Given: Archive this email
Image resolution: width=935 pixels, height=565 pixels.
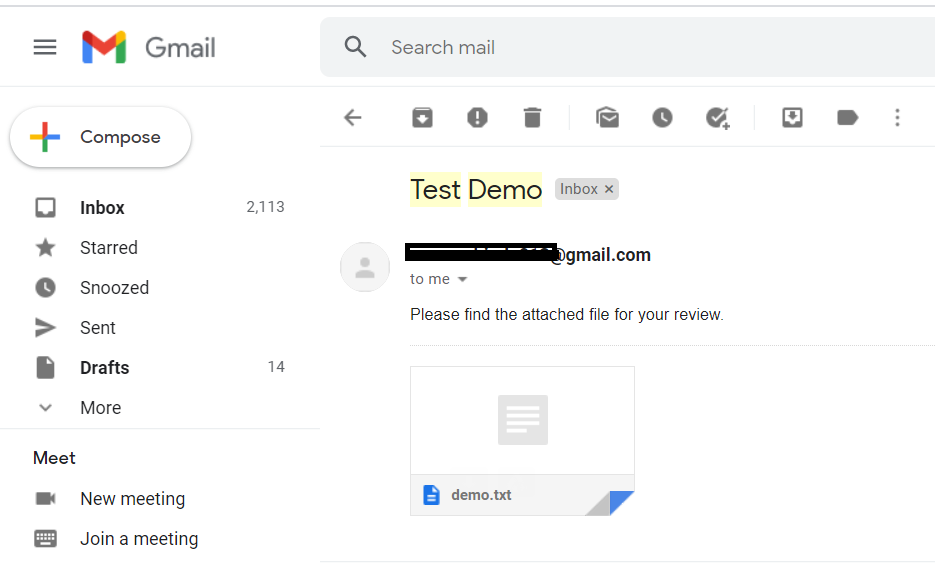Looking at the screenshot, I should tap(423, 118).
